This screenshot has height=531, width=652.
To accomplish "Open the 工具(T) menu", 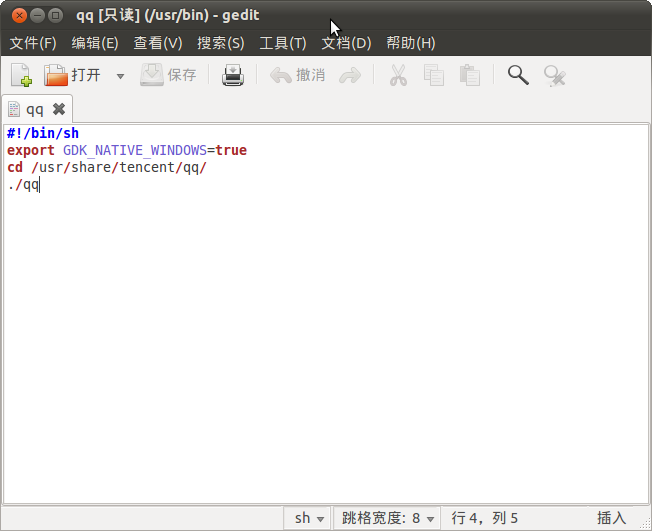I will pos(283,43).
